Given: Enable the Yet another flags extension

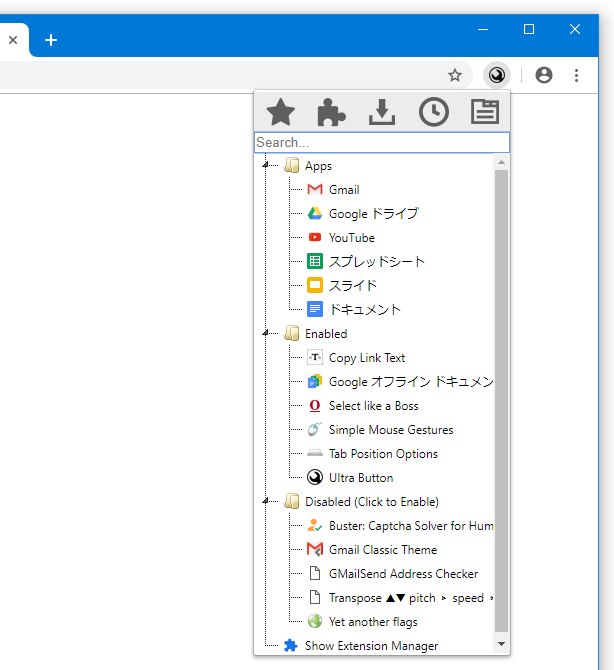Looking at the screenshot, I should point(373,622).
